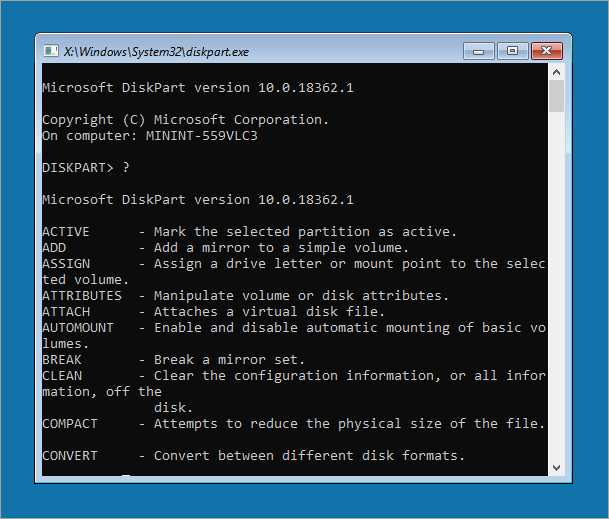Image resolution: width=609 pixels, height=519 pixels.
Task: Click the ATTACH command entry
Action: click(x=66, y=312)
